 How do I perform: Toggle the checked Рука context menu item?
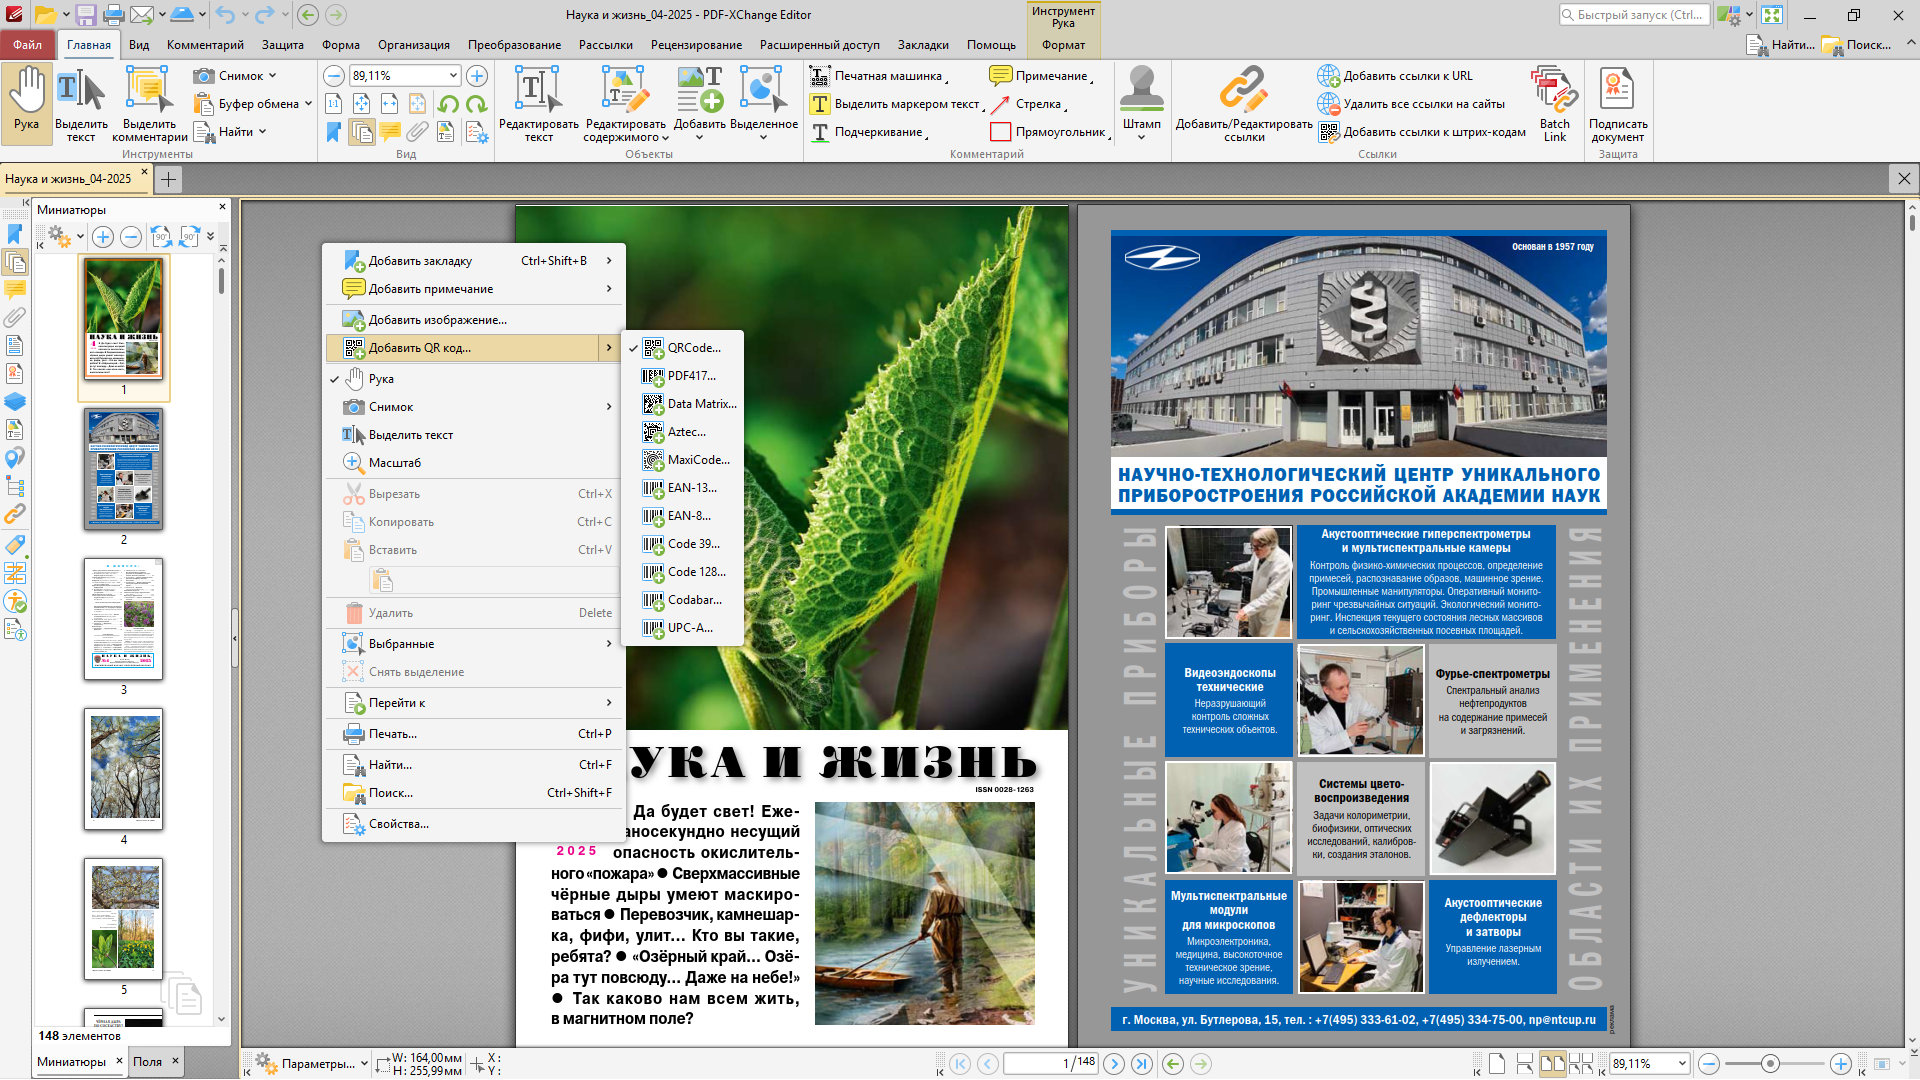pyautogui.click(x=381, y=379)
